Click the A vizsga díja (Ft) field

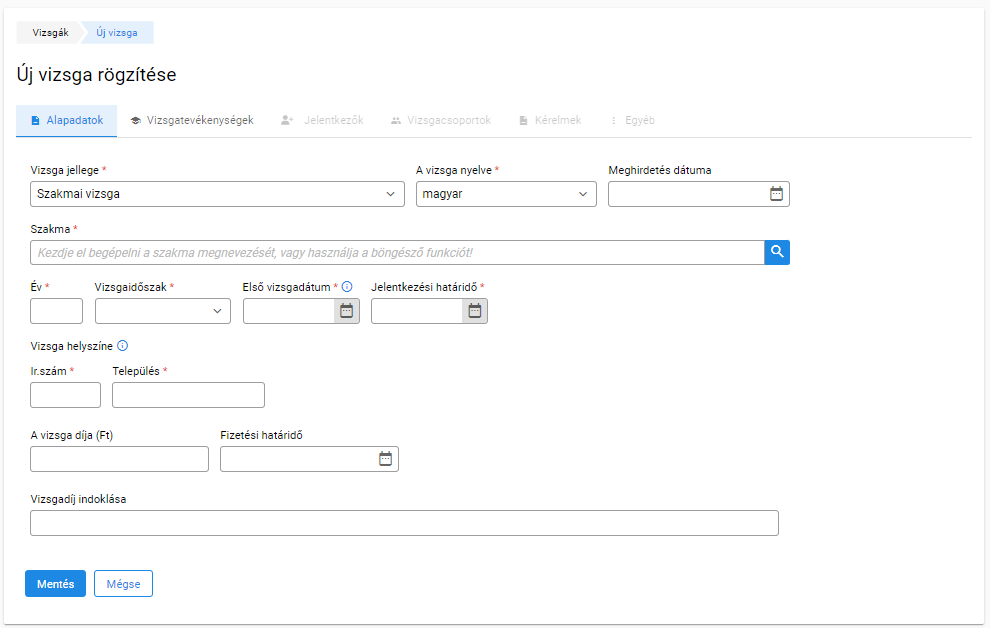(x=119, y=459)
